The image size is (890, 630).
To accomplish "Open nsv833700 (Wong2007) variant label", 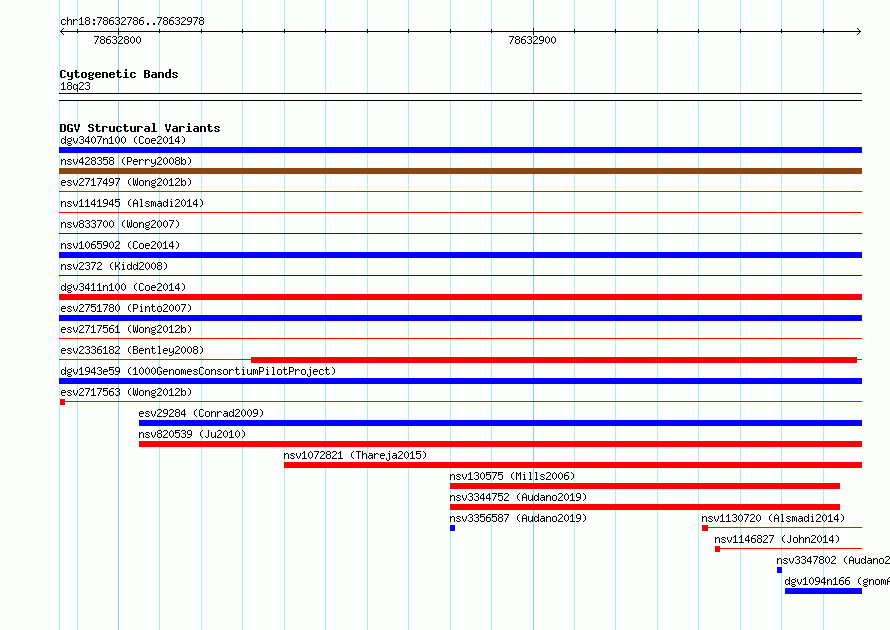I will coord(120,224).
